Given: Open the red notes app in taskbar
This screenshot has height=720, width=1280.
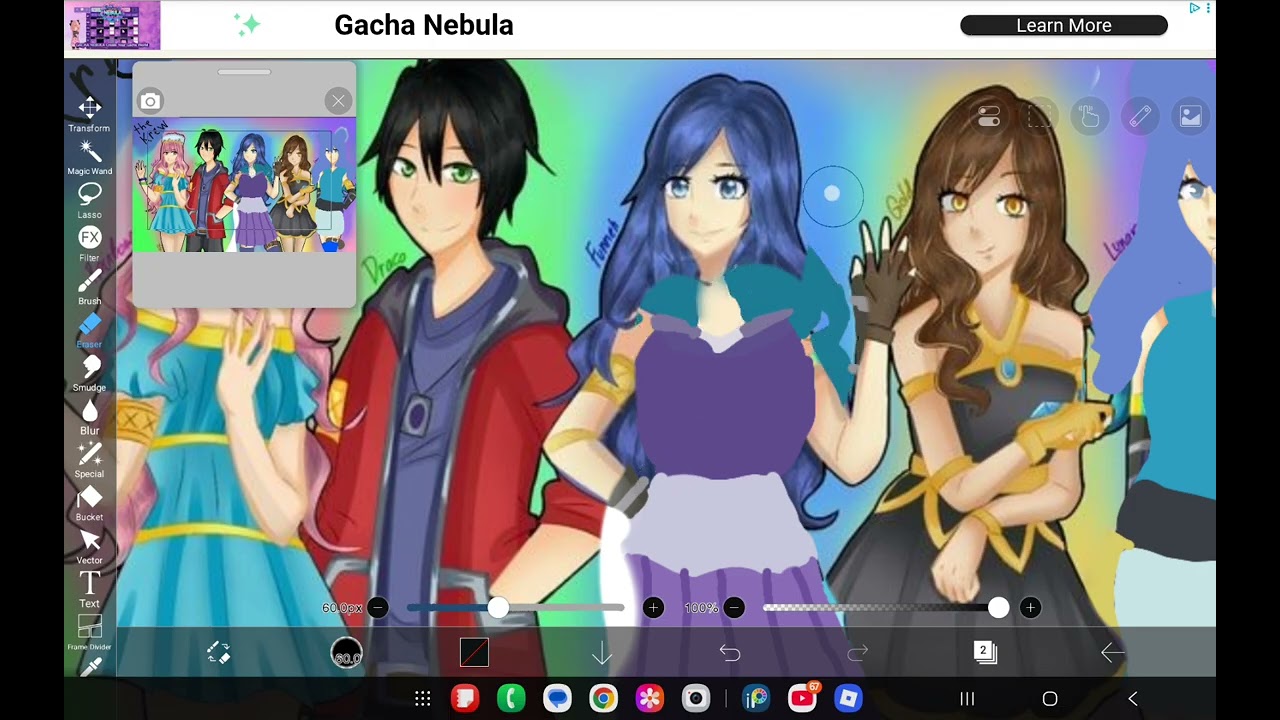Looking at the screenshot, I should [x=464, y=698].
